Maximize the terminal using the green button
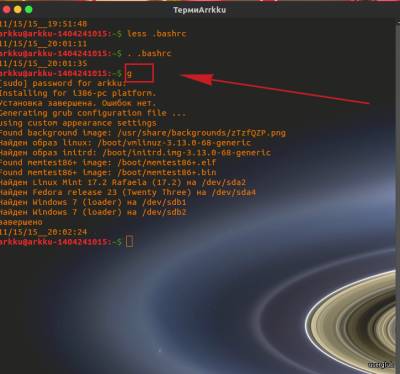The image size is (400, 374). tap(29, 10)
